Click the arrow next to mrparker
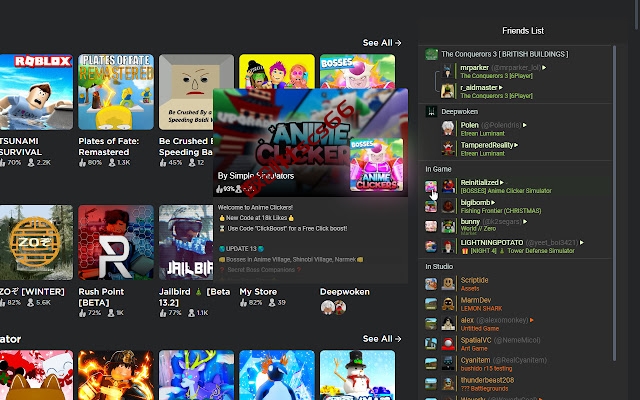640x400 pixels. tap(544, 68)
